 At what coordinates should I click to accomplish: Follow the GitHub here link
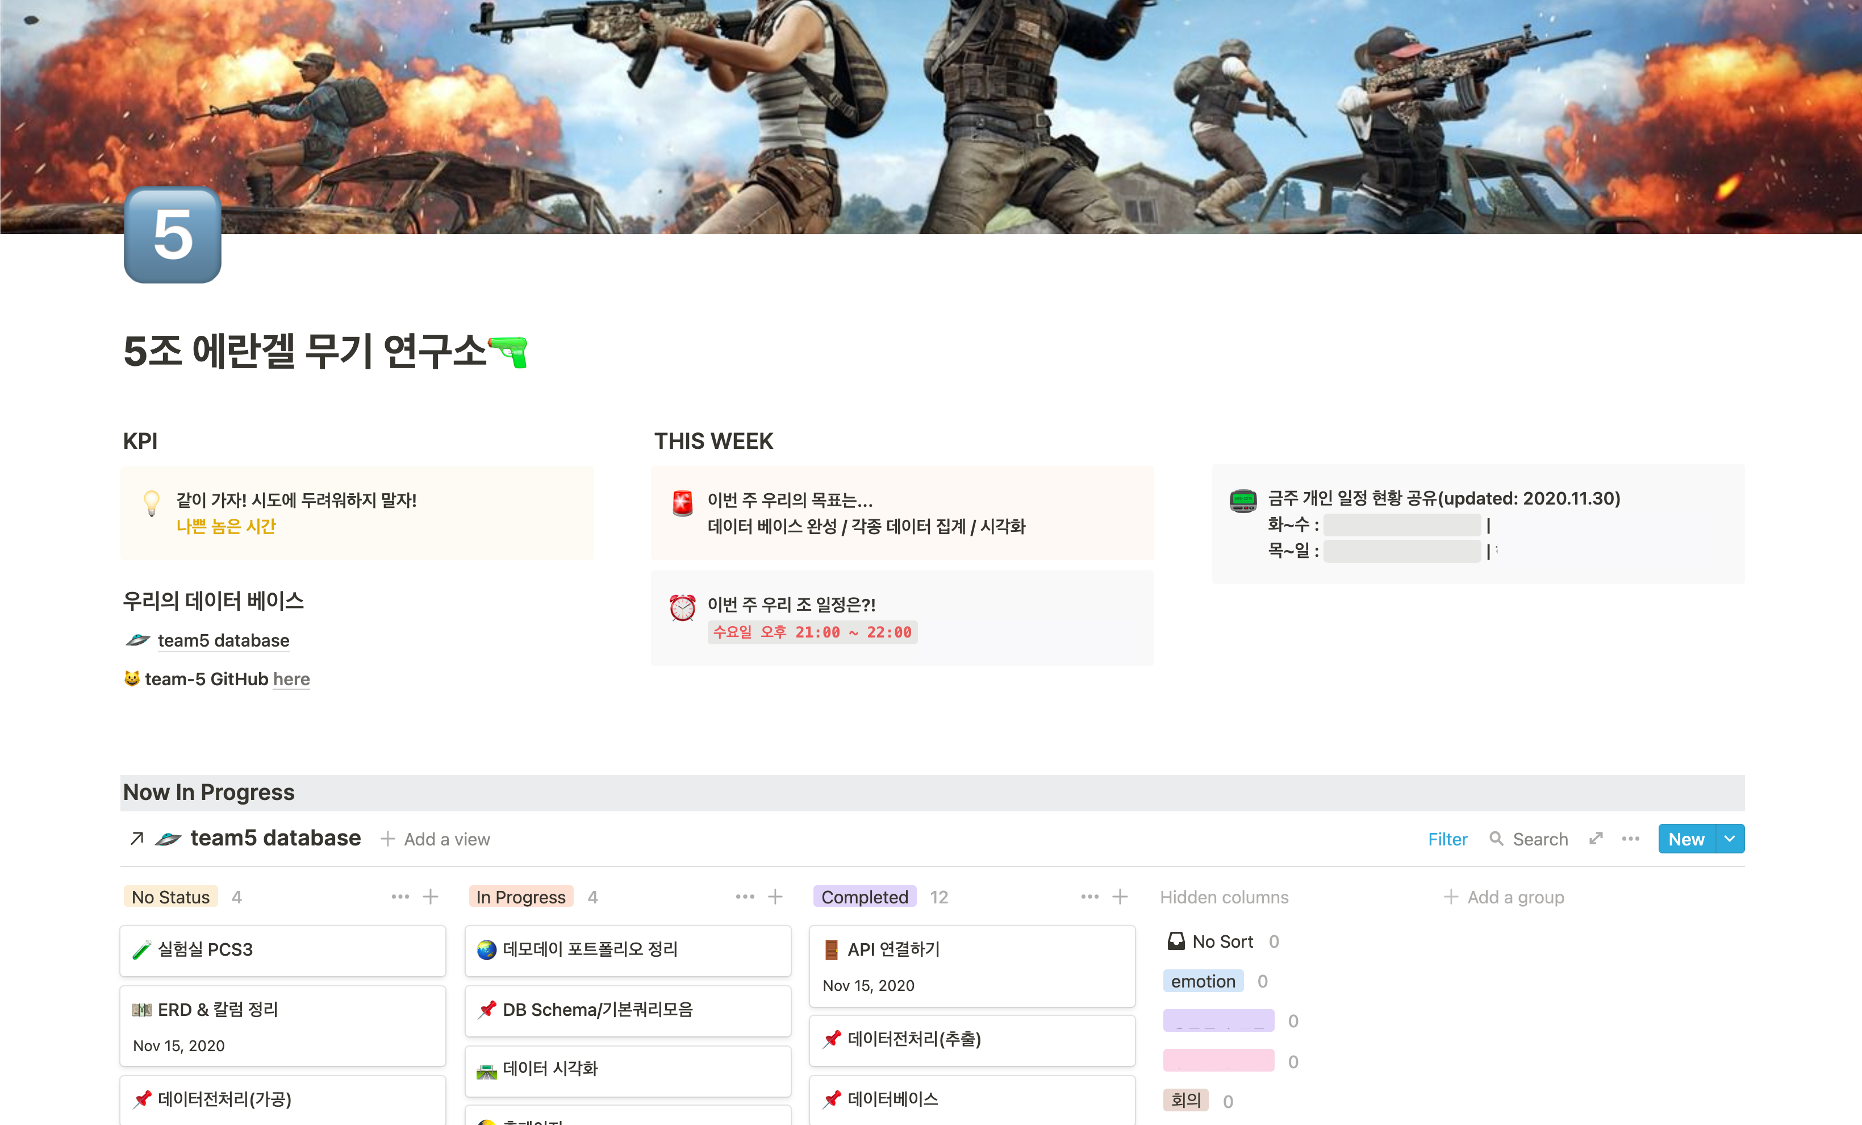point(291,679)
